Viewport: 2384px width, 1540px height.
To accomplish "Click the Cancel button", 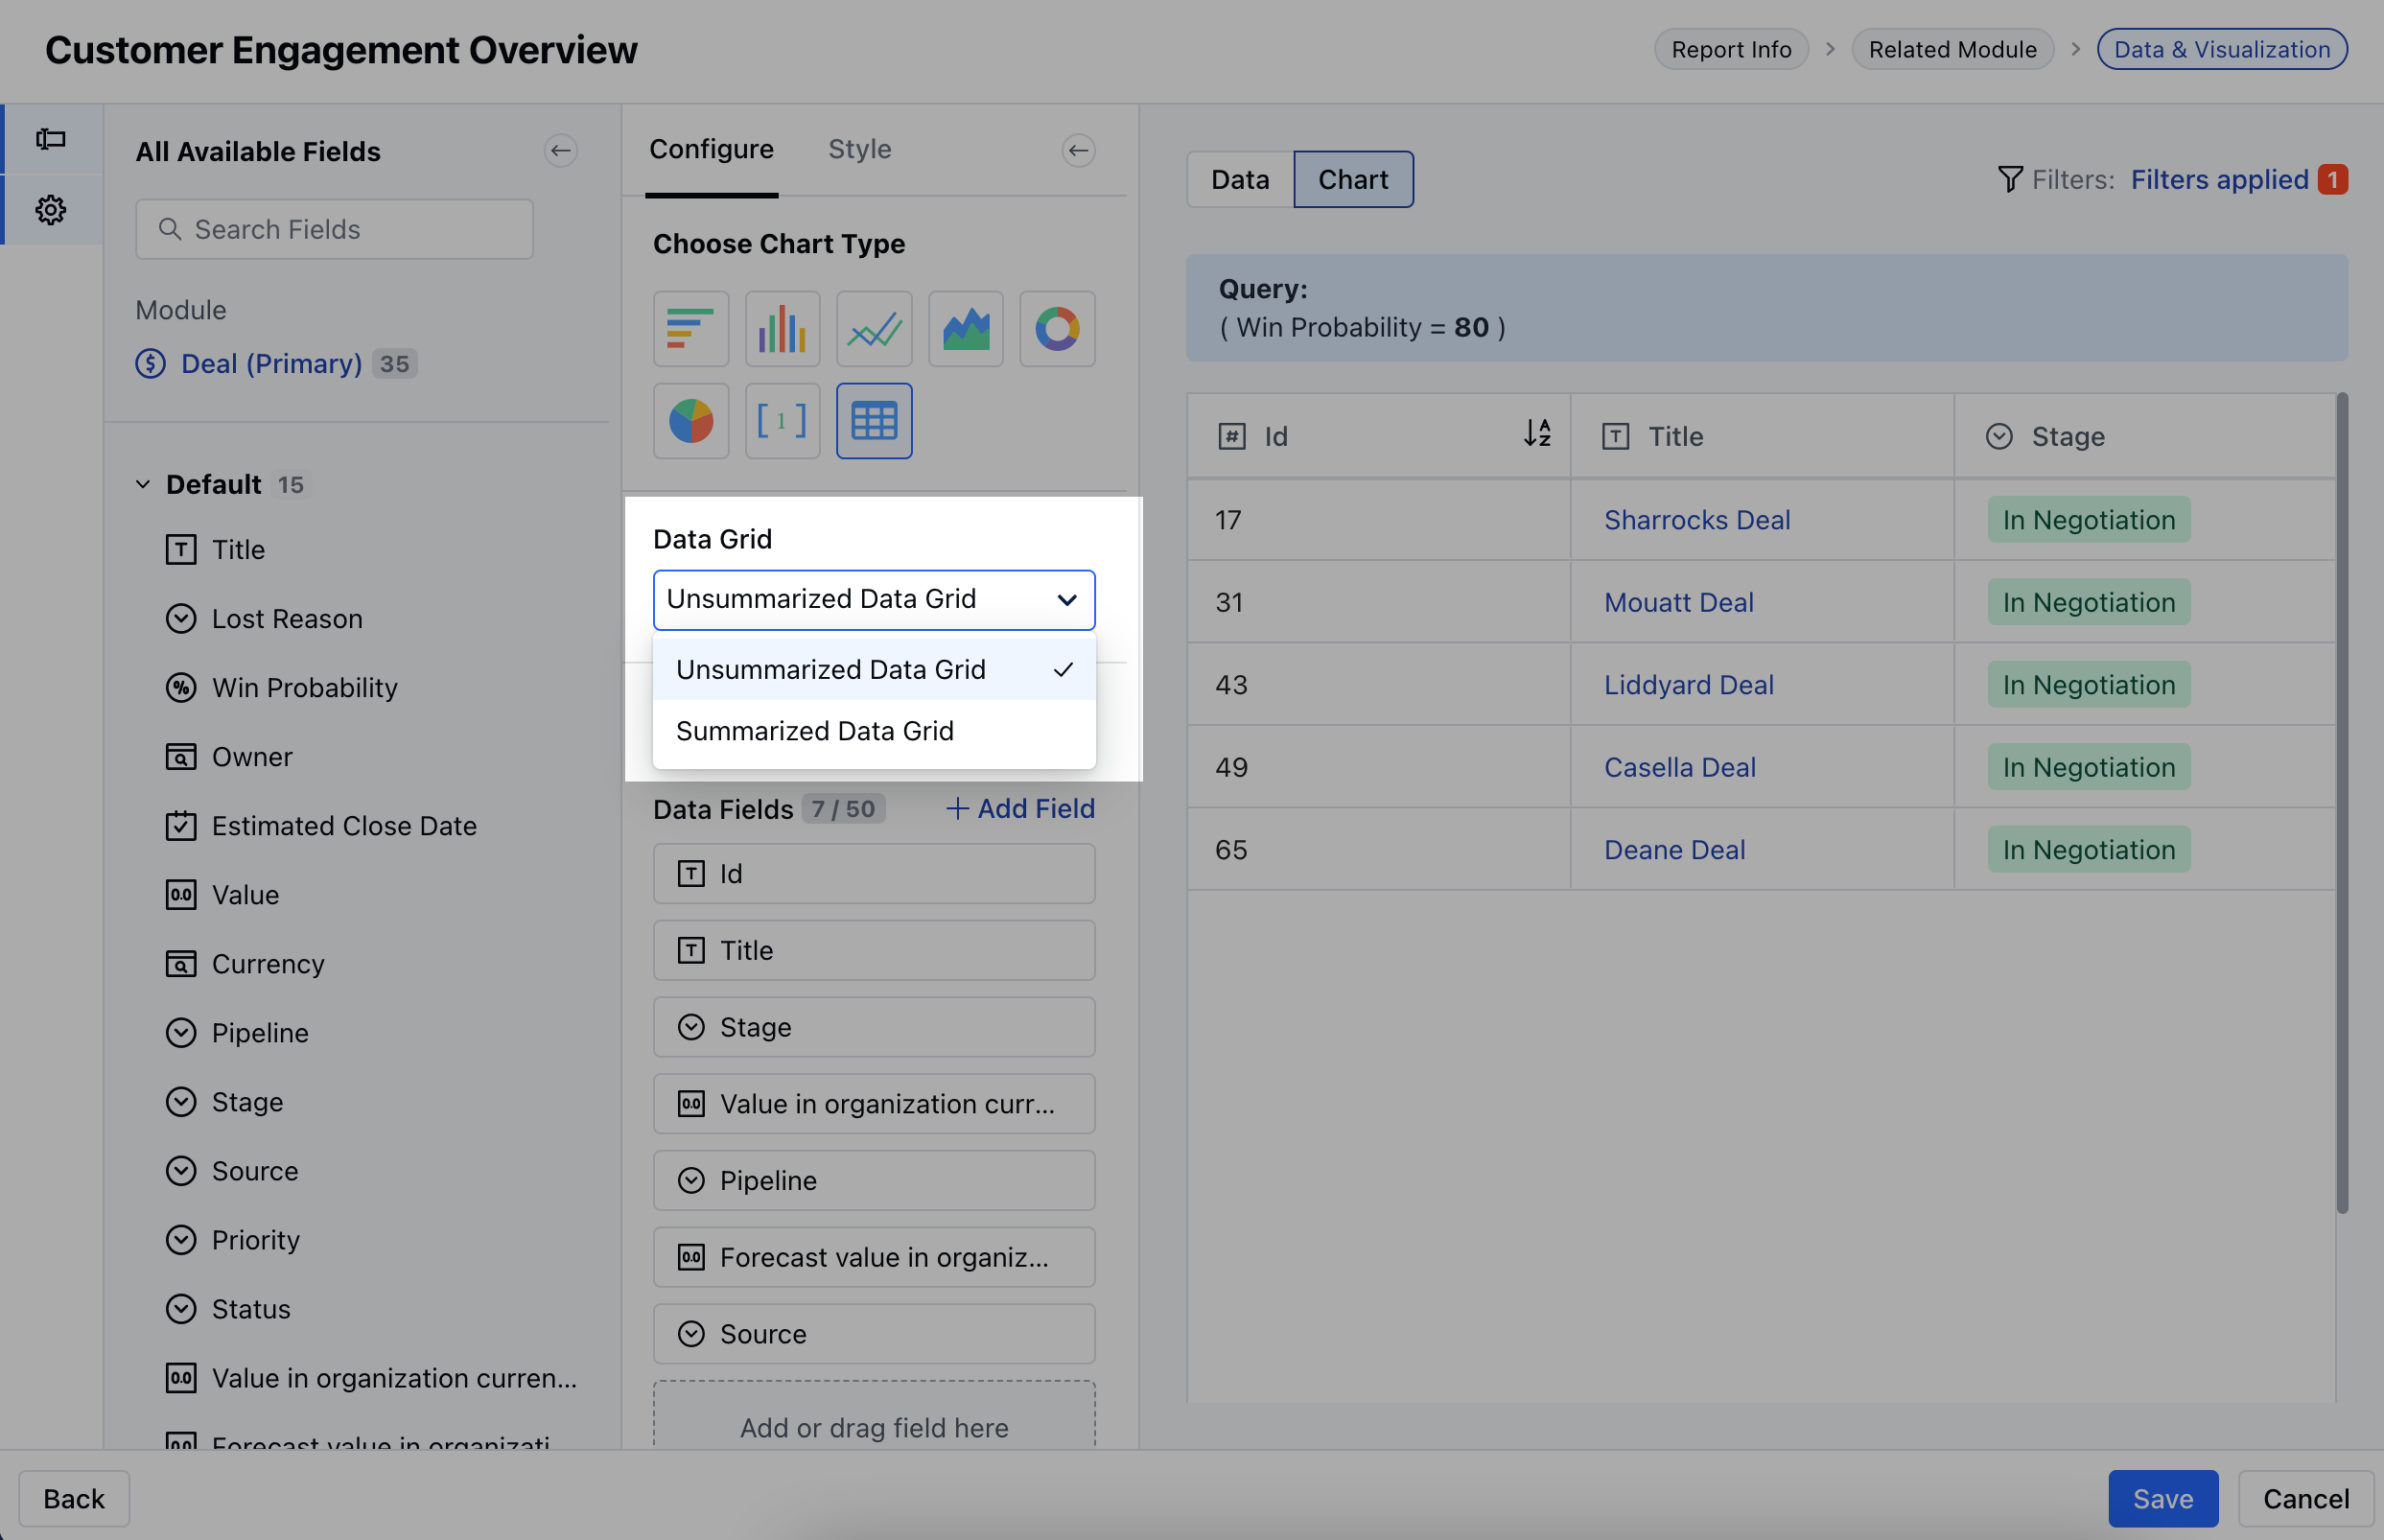I will (x=2305, y=1498).
